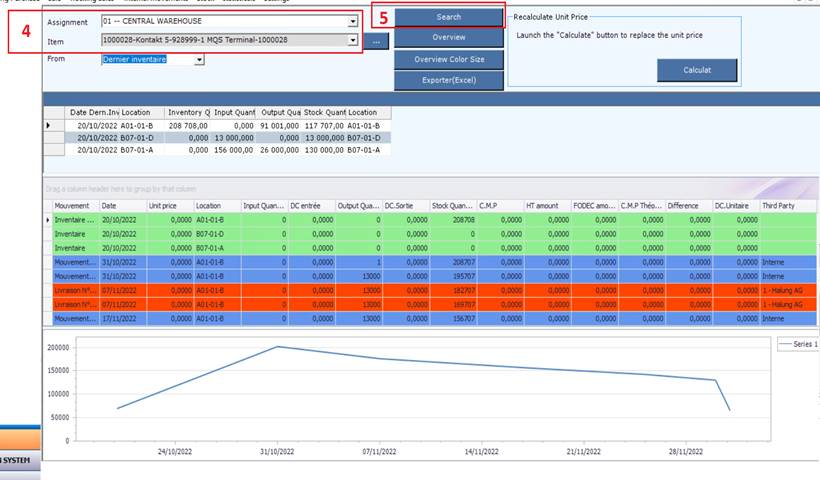Click the group-by drag column header panel
The height and width of the screenshot is (480, 820).
click(x=430, y=189)
